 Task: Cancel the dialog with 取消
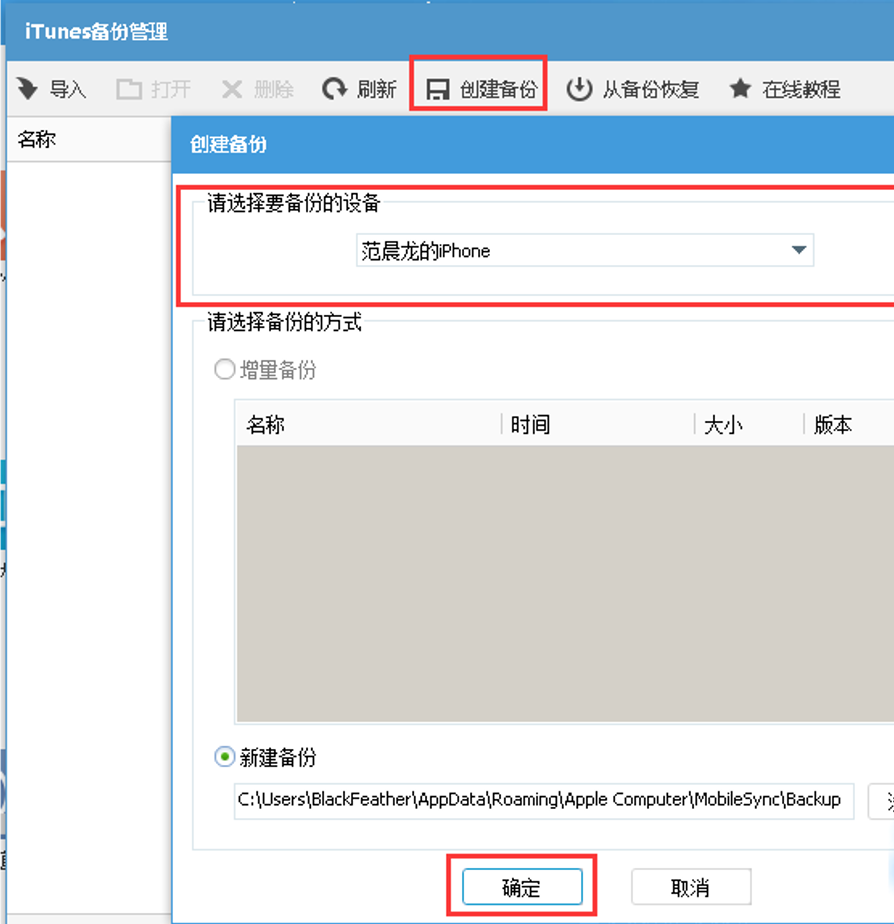[691, 886]
